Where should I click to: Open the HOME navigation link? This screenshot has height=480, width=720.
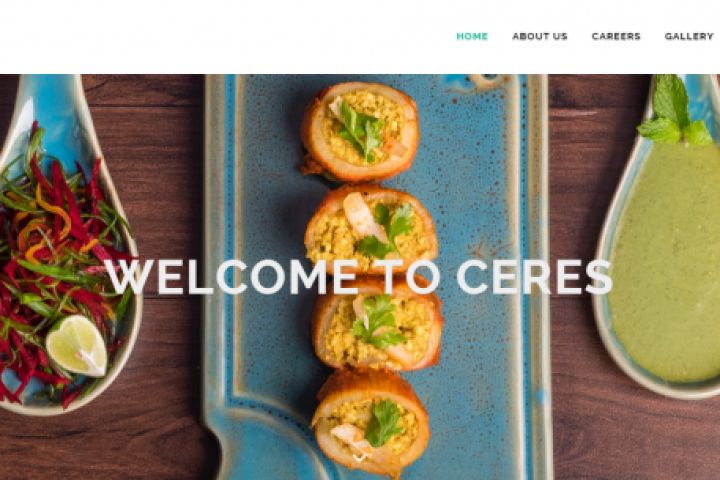472,36
